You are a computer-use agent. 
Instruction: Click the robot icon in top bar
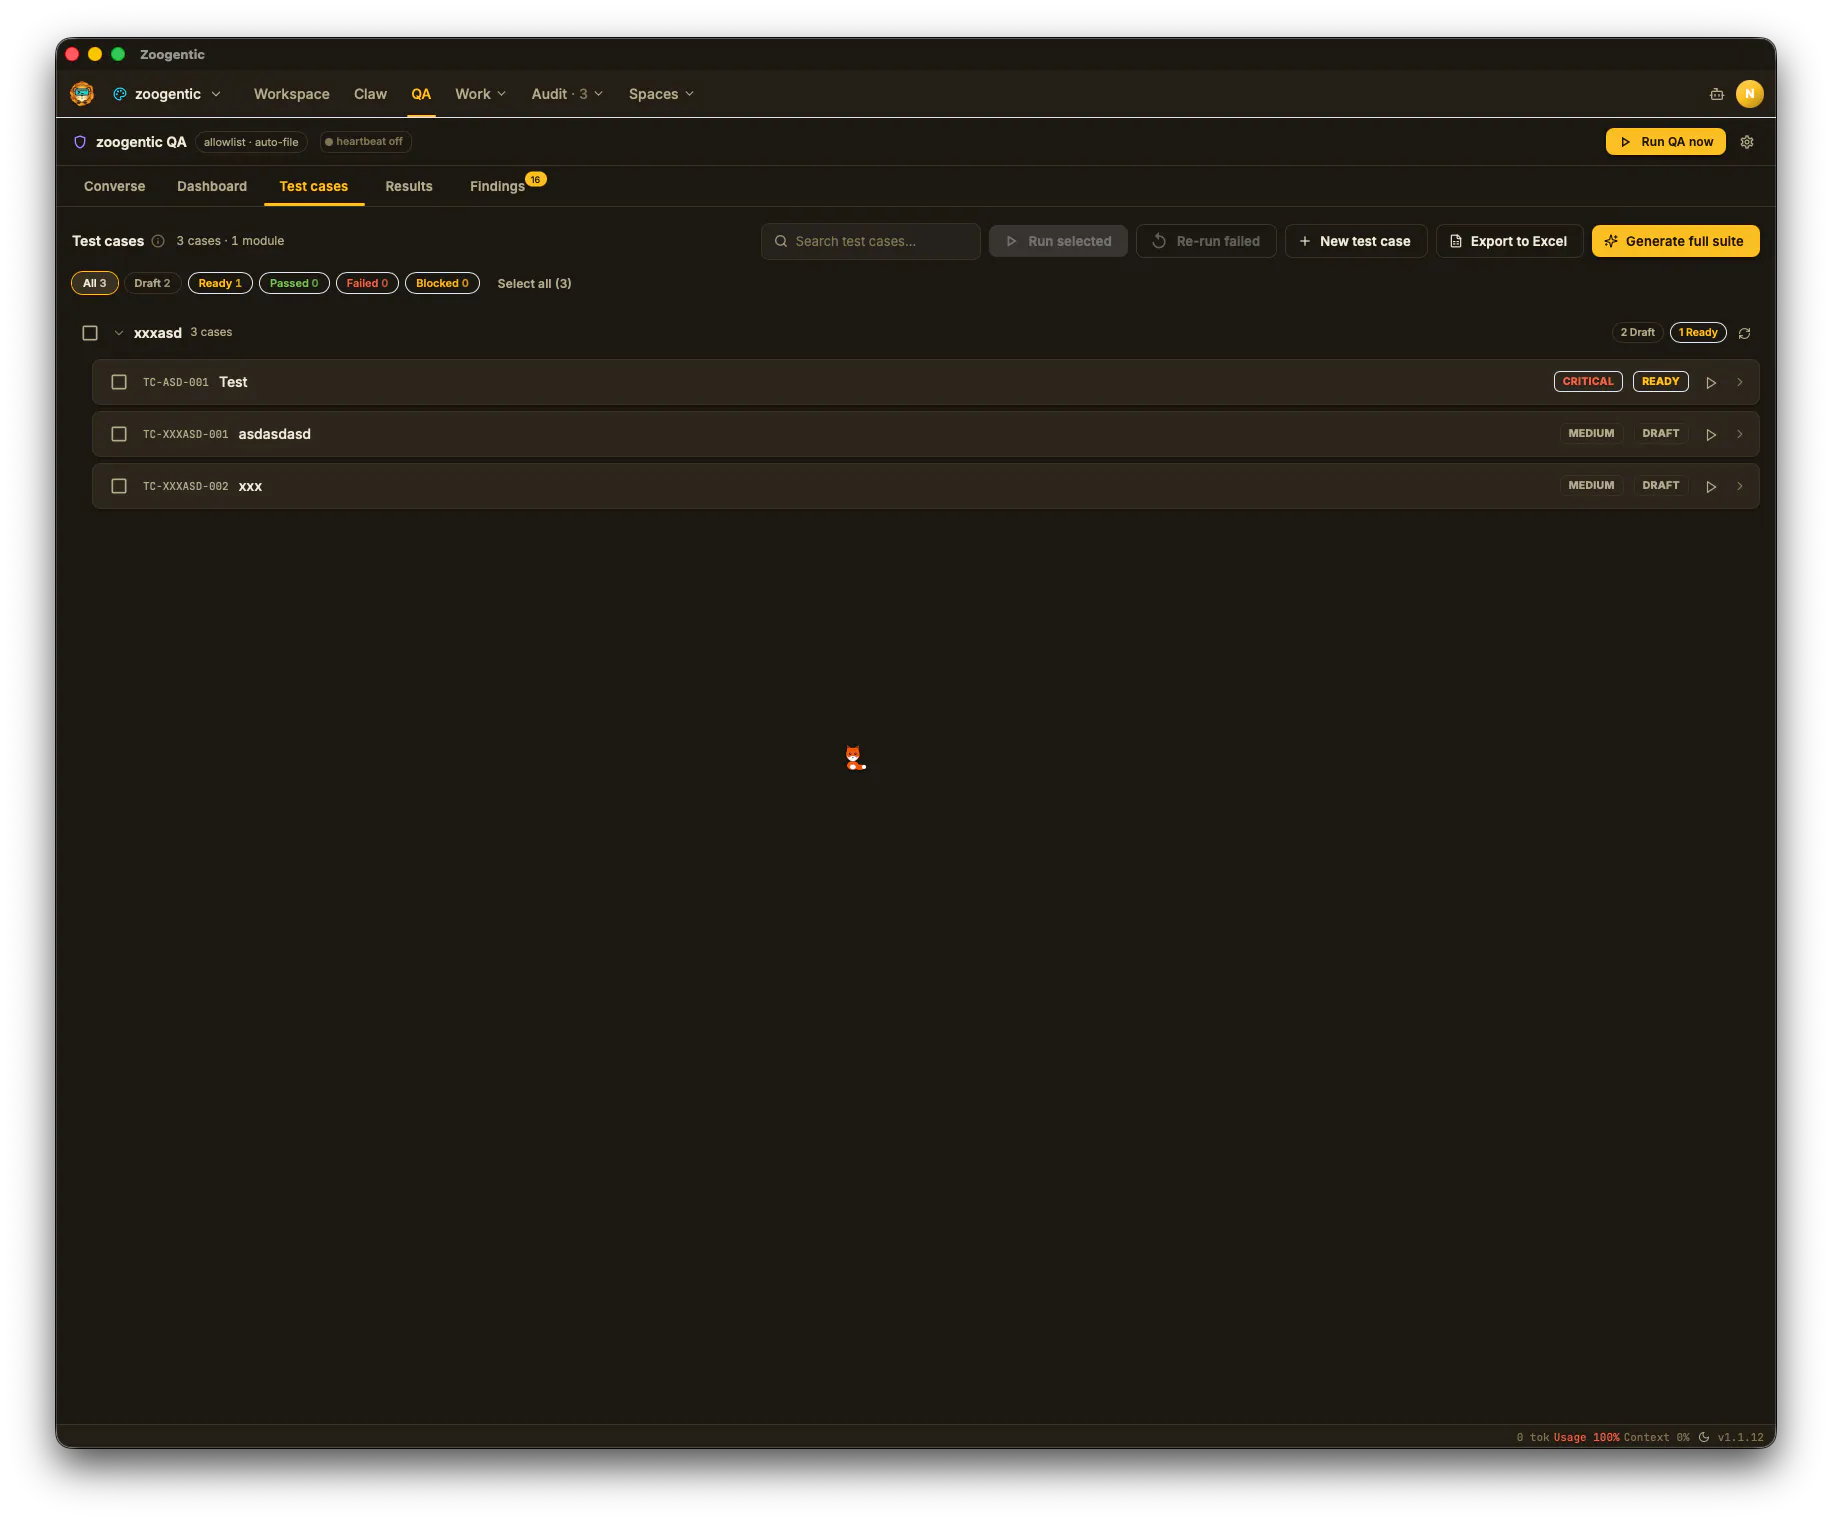(x=1717, y=94)
